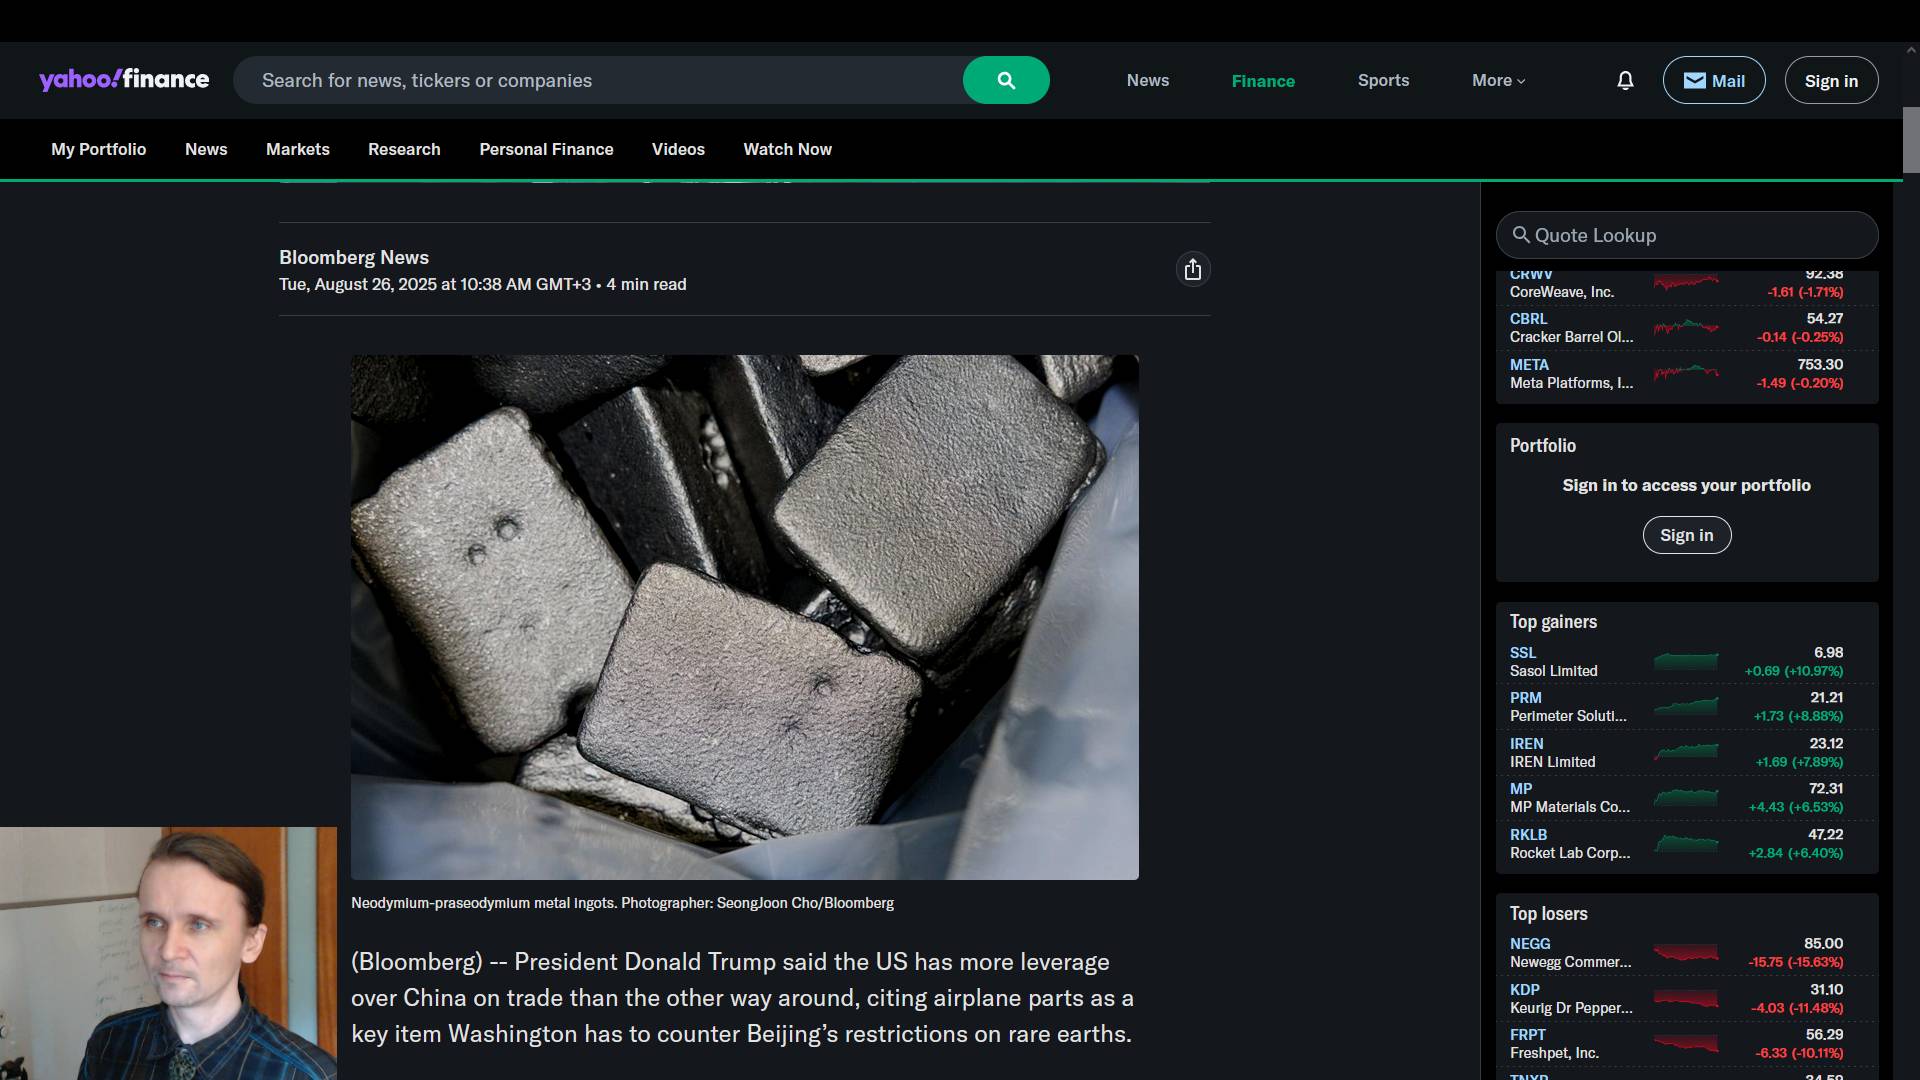Viewport: 1920px width, 1080px height.
Task: Open notifications bell icon
Action: pyautogui.click(x=1625, y=80)
